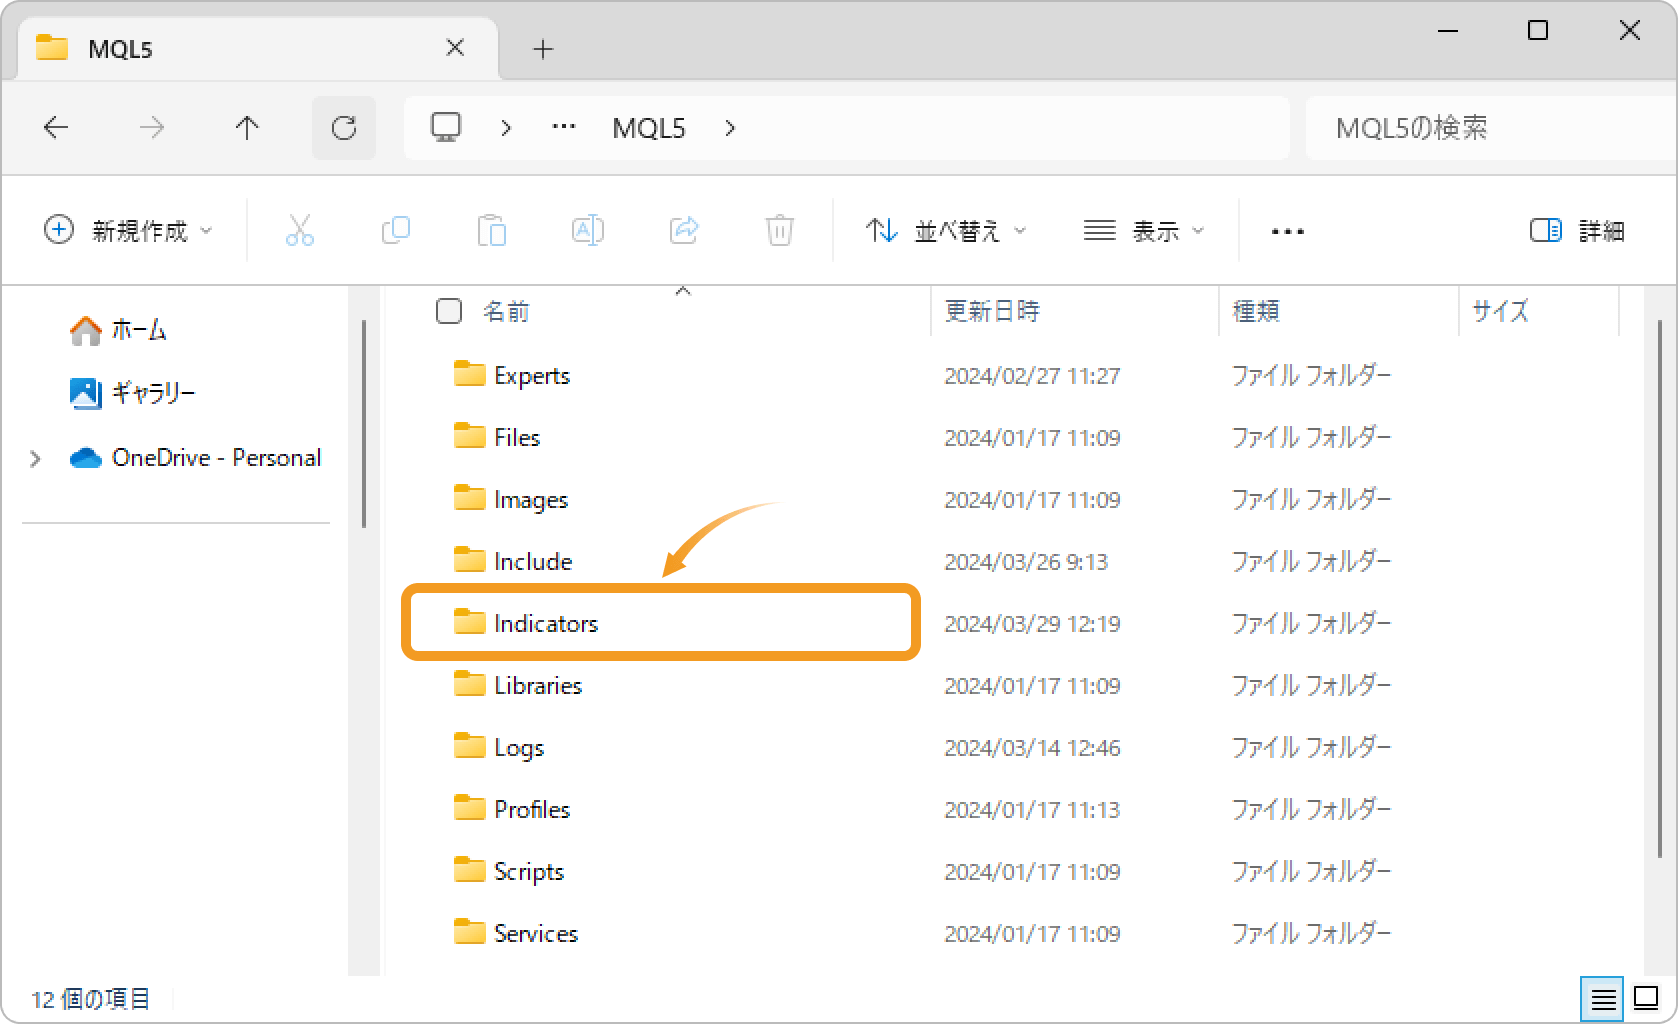1678x1024 pixels.
Task: Select the Scripts folder name
Action: (x=529, y=872)
